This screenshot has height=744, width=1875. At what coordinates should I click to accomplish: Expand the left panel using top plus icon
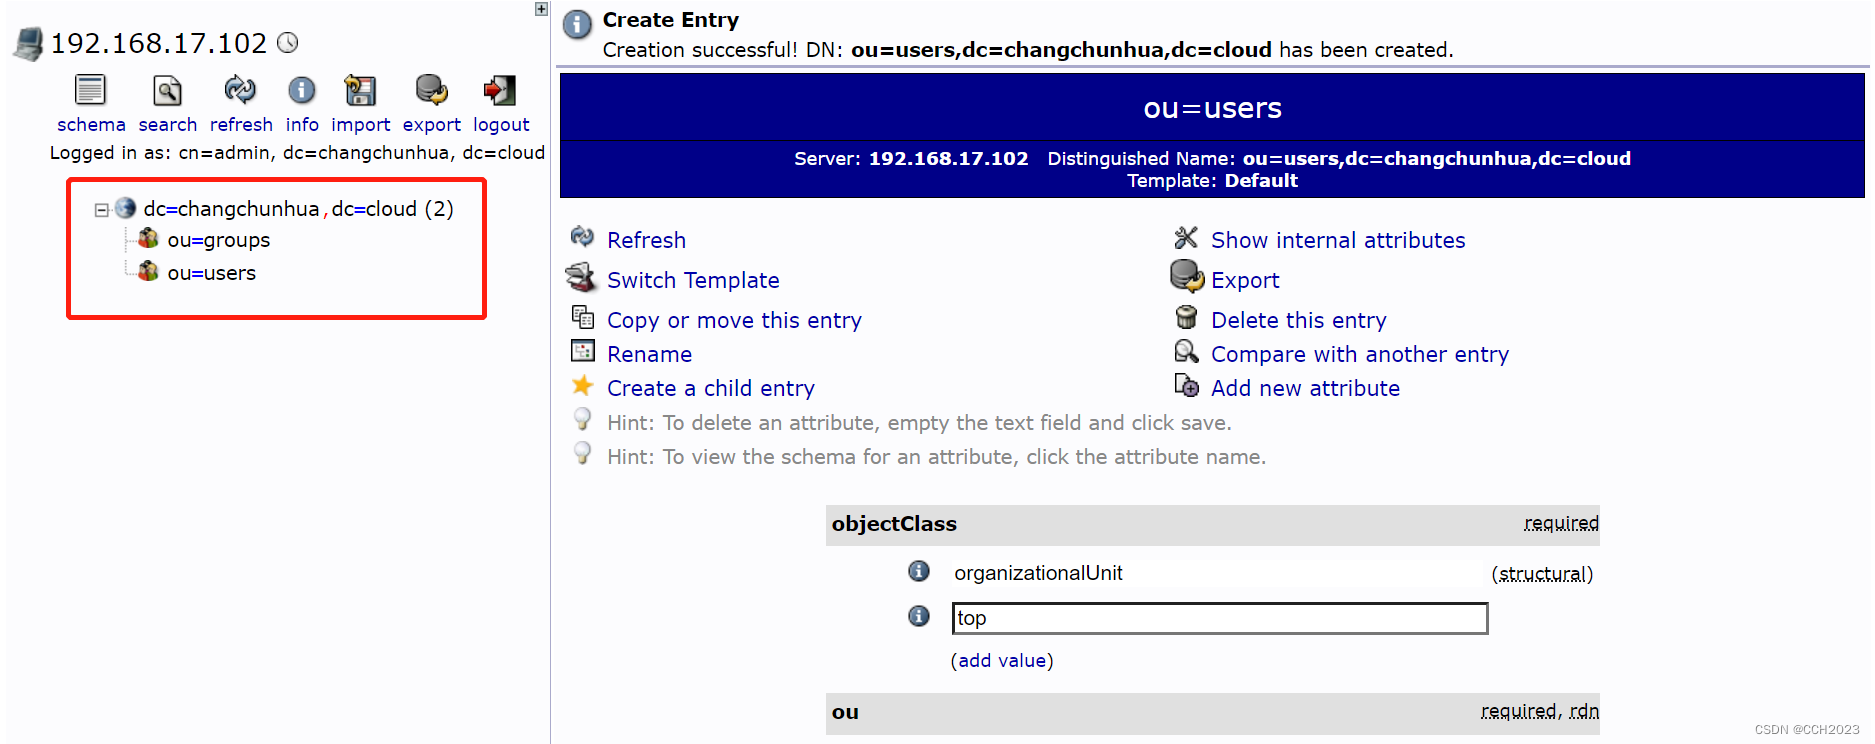[541, 9]
